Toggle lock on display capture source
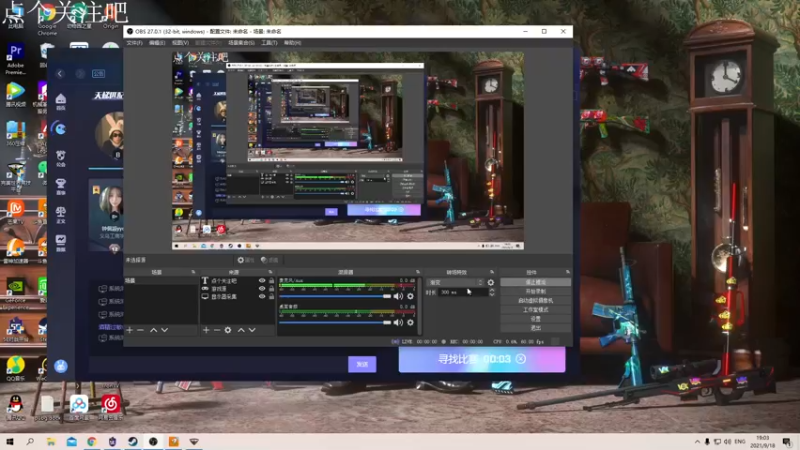This screenshot has height=450, width=800. pos(271,296)
